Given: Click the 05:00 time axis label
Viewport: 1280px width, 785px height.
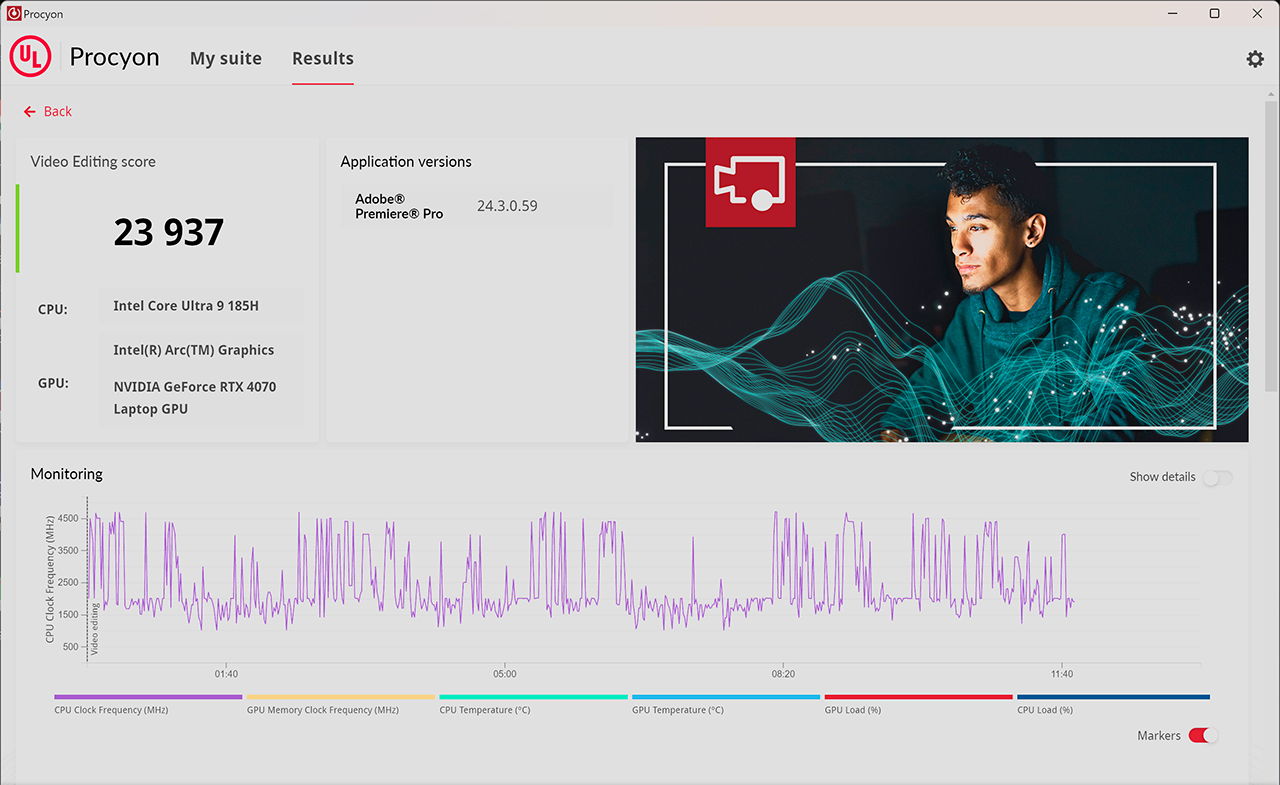Looking at the screenshot, I should [x=505, y=674].
